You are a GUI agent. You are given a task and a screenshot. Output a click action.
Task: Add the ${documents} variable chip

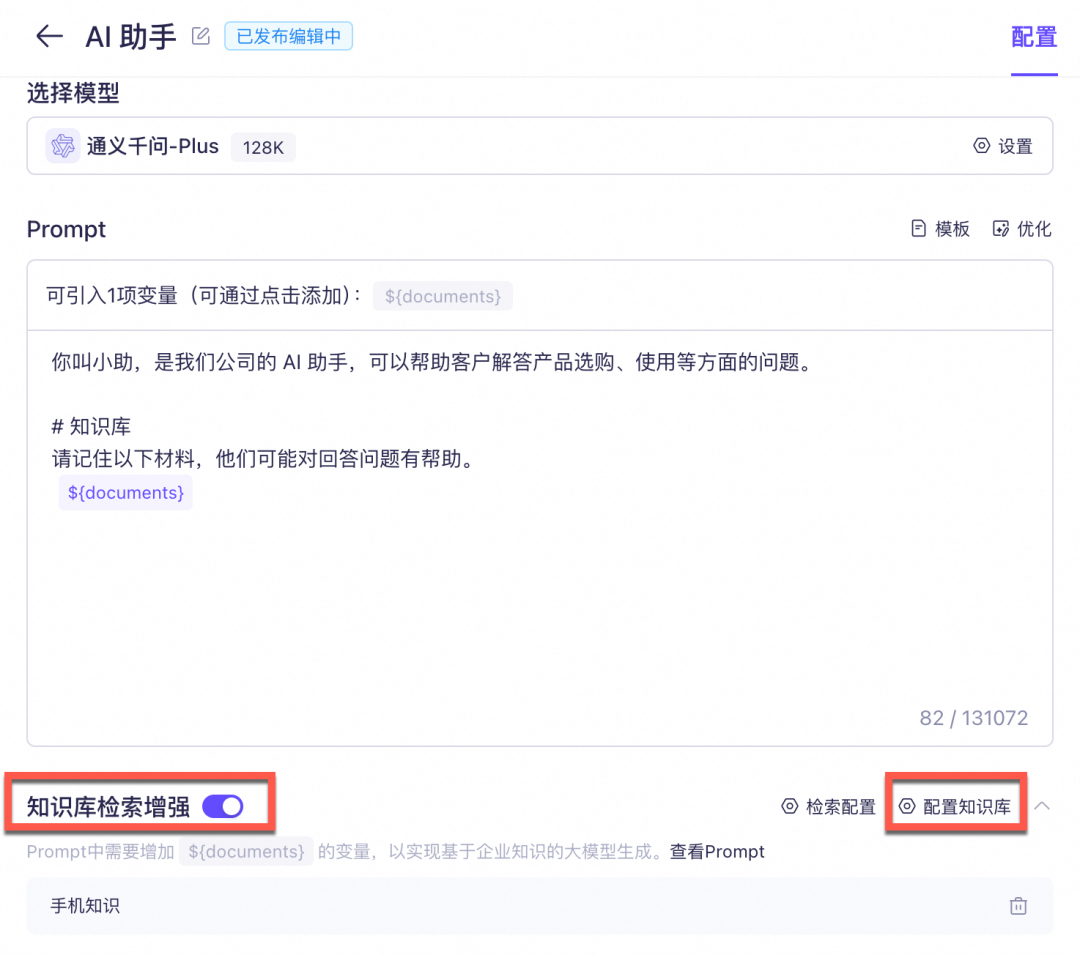tap(442, 296)
